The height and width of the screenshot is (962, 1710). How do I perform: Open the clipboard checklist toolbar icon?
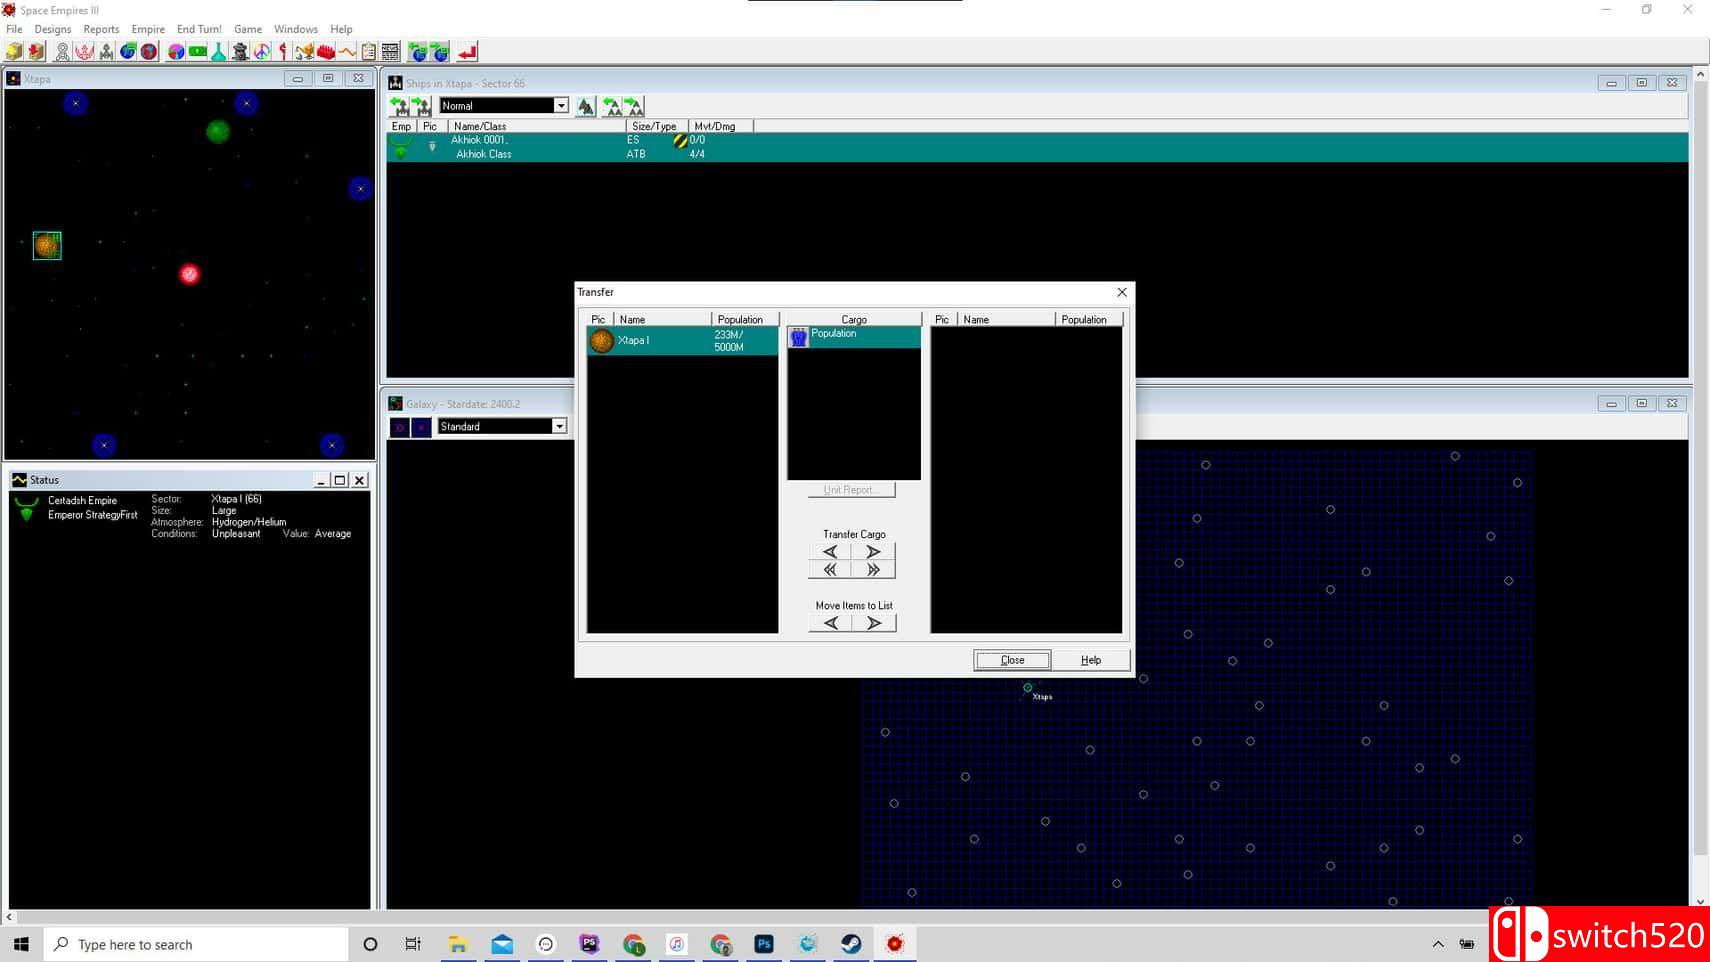tap(369, 51)
